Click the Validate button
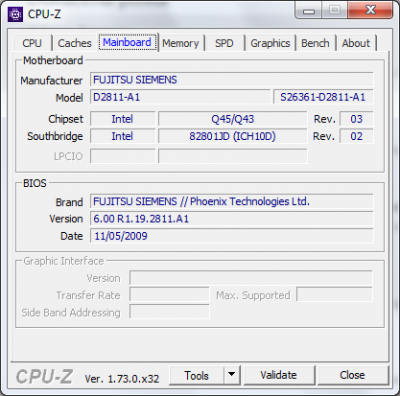This screenshot has height=396, width=400. pos(279,375)
